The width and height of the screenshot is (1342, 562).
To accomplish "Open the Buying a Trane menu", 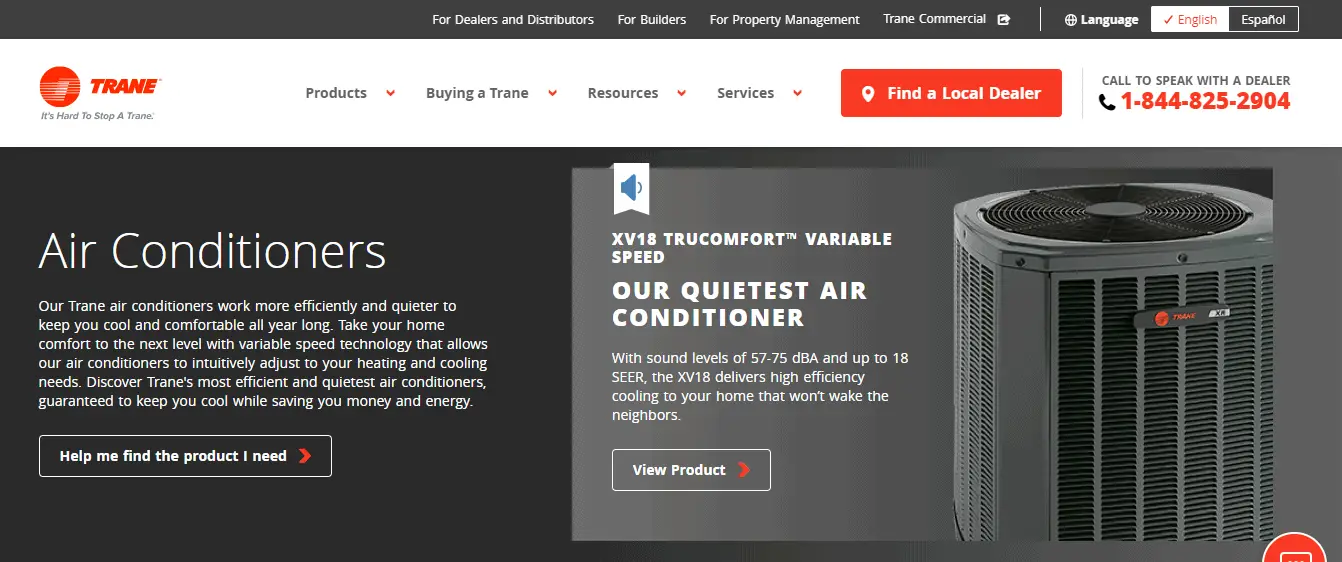I will click(x=477, y=93).
